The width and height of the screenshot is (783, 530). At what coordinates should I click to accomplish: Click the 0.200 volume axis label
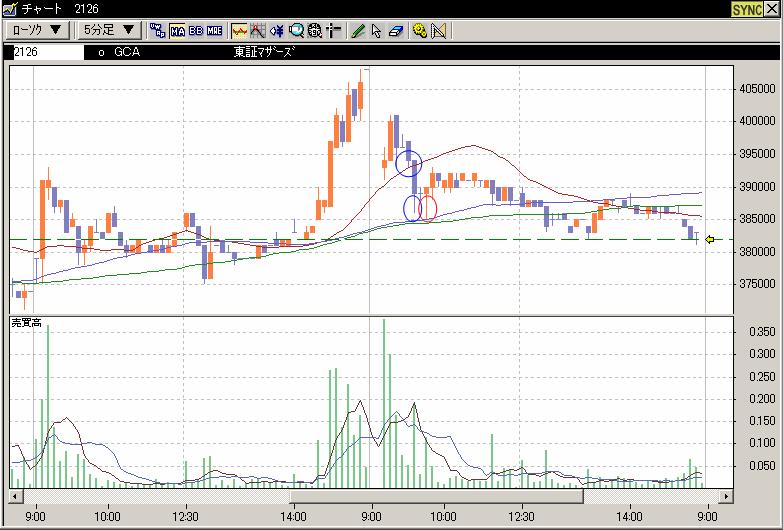(x=763, y=399)
